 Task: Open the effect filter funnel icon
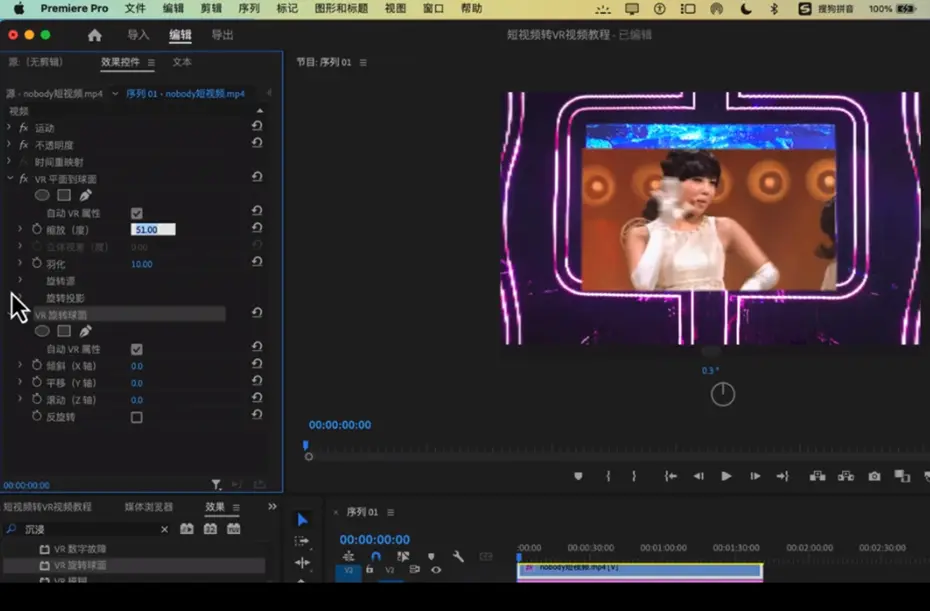click(x=216, y=485)
